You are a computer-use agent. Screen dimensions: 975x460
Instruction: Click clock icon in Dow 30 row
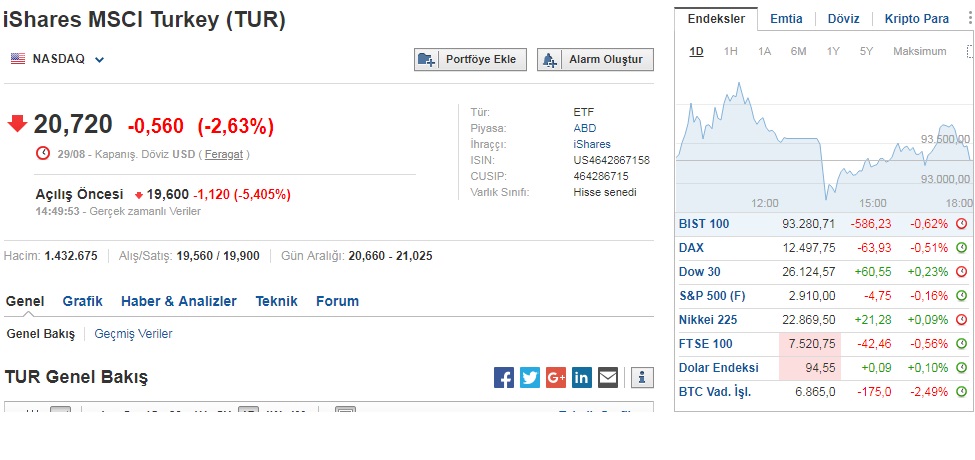[961, 272]
